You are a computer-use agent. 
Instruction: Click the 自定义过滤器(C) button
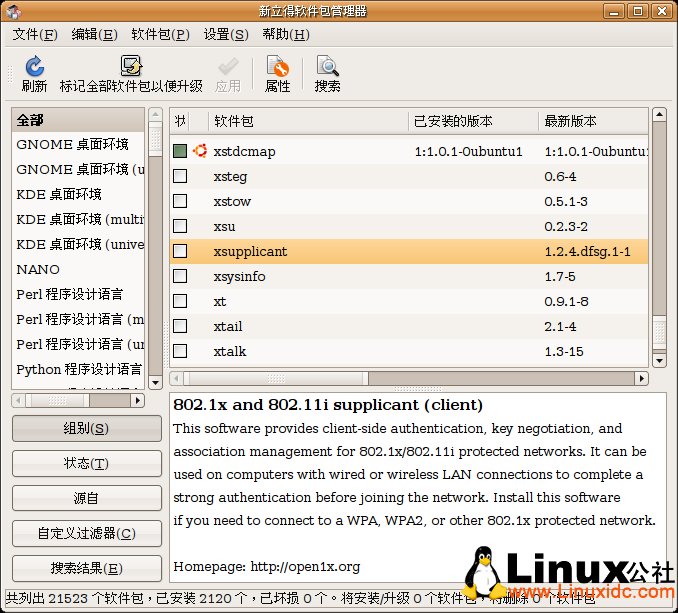pos(86,533)
